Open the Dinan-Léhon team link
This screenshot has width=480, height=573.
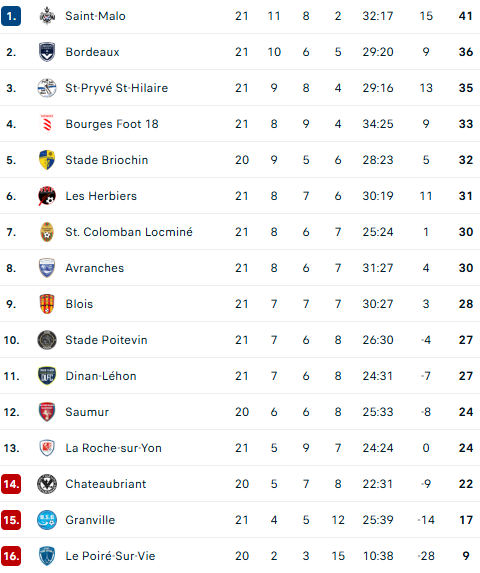(x=101, y=376)
